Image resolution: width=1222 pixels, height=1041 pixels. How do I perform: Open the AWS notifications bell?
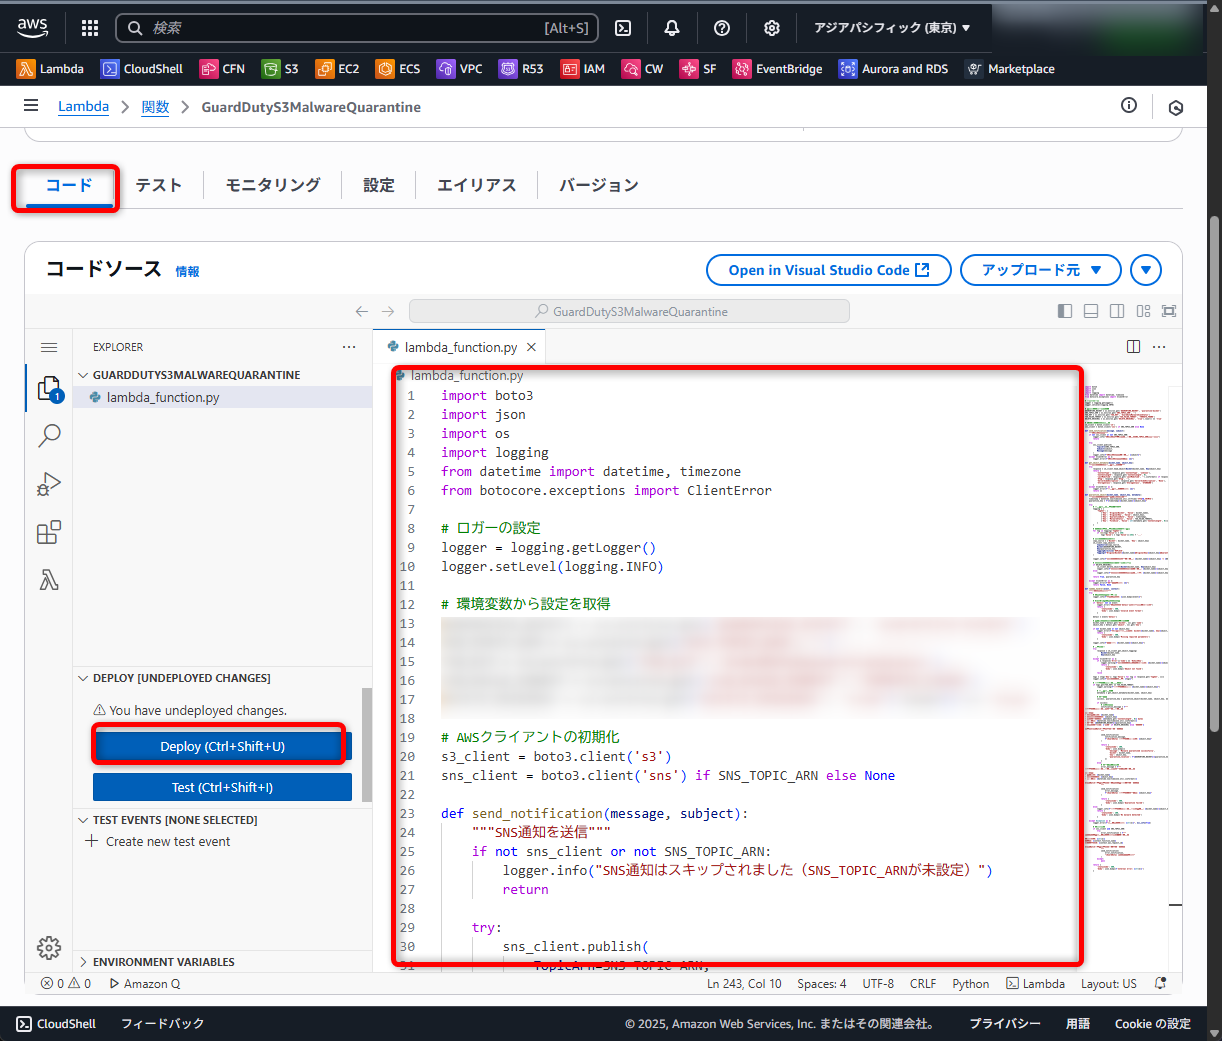coord(672,28)
